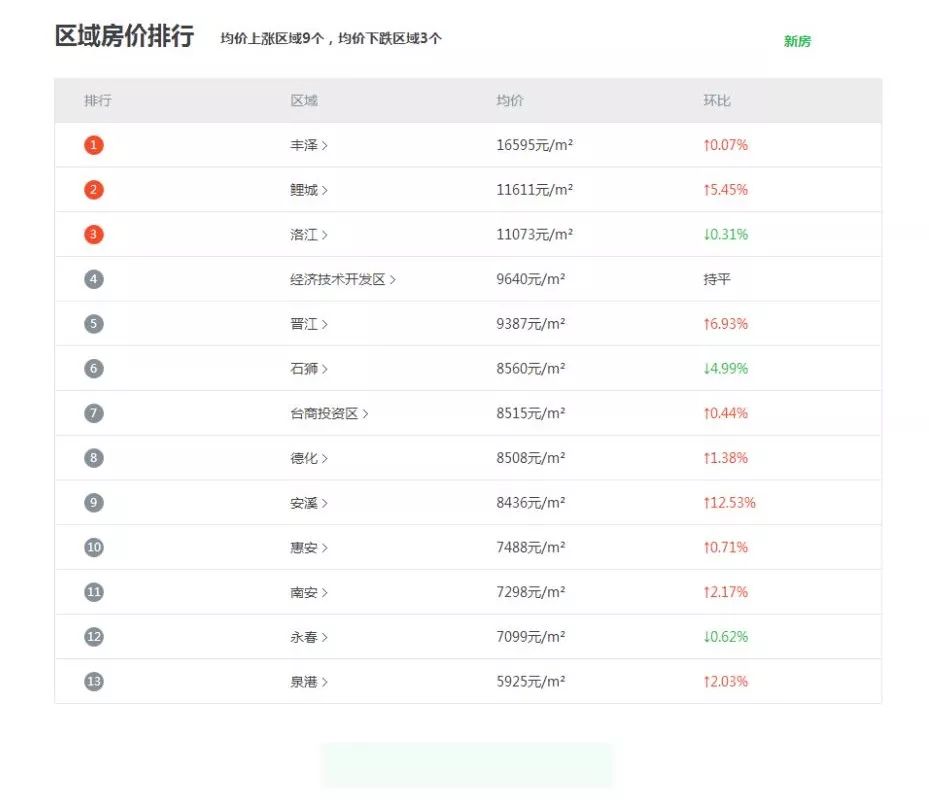Switch to the 新房 tab
This screenshot has height=807, width=929.
pos(797,41)
